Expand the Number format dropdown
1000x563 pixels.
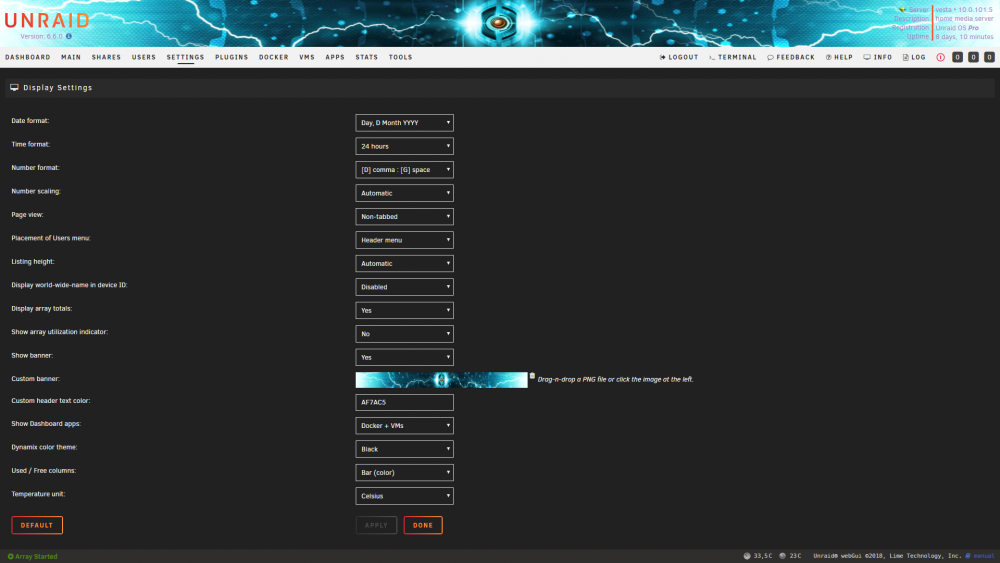tap(404, 170)
